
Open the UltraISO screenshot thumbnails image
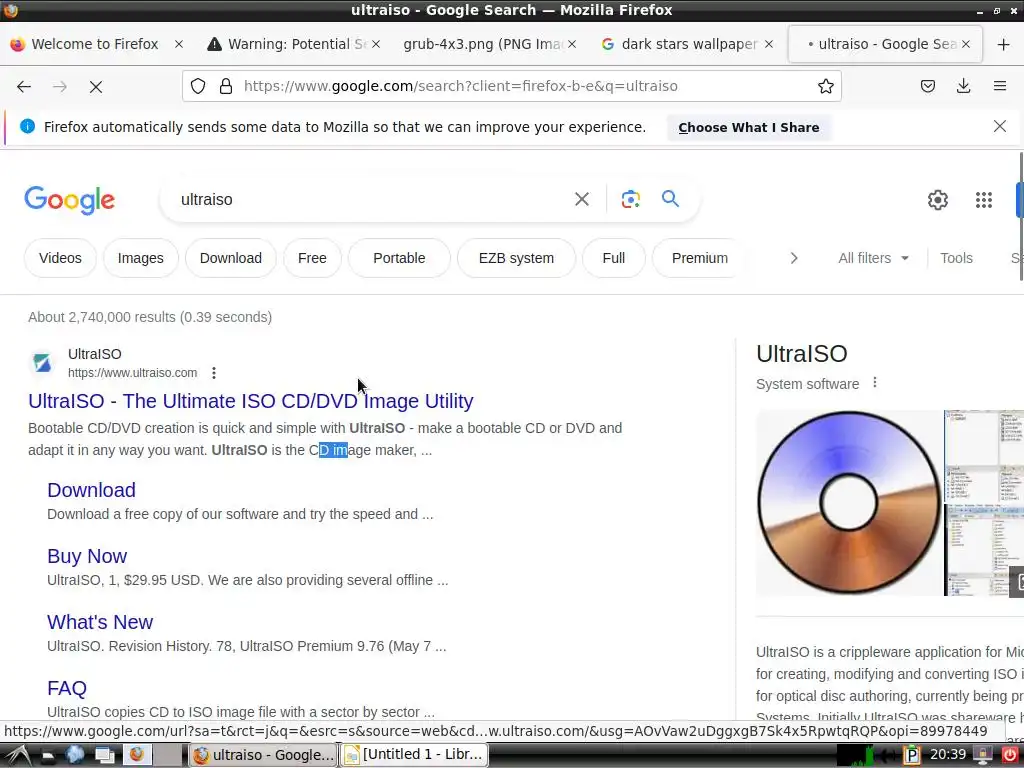point(984,503)
